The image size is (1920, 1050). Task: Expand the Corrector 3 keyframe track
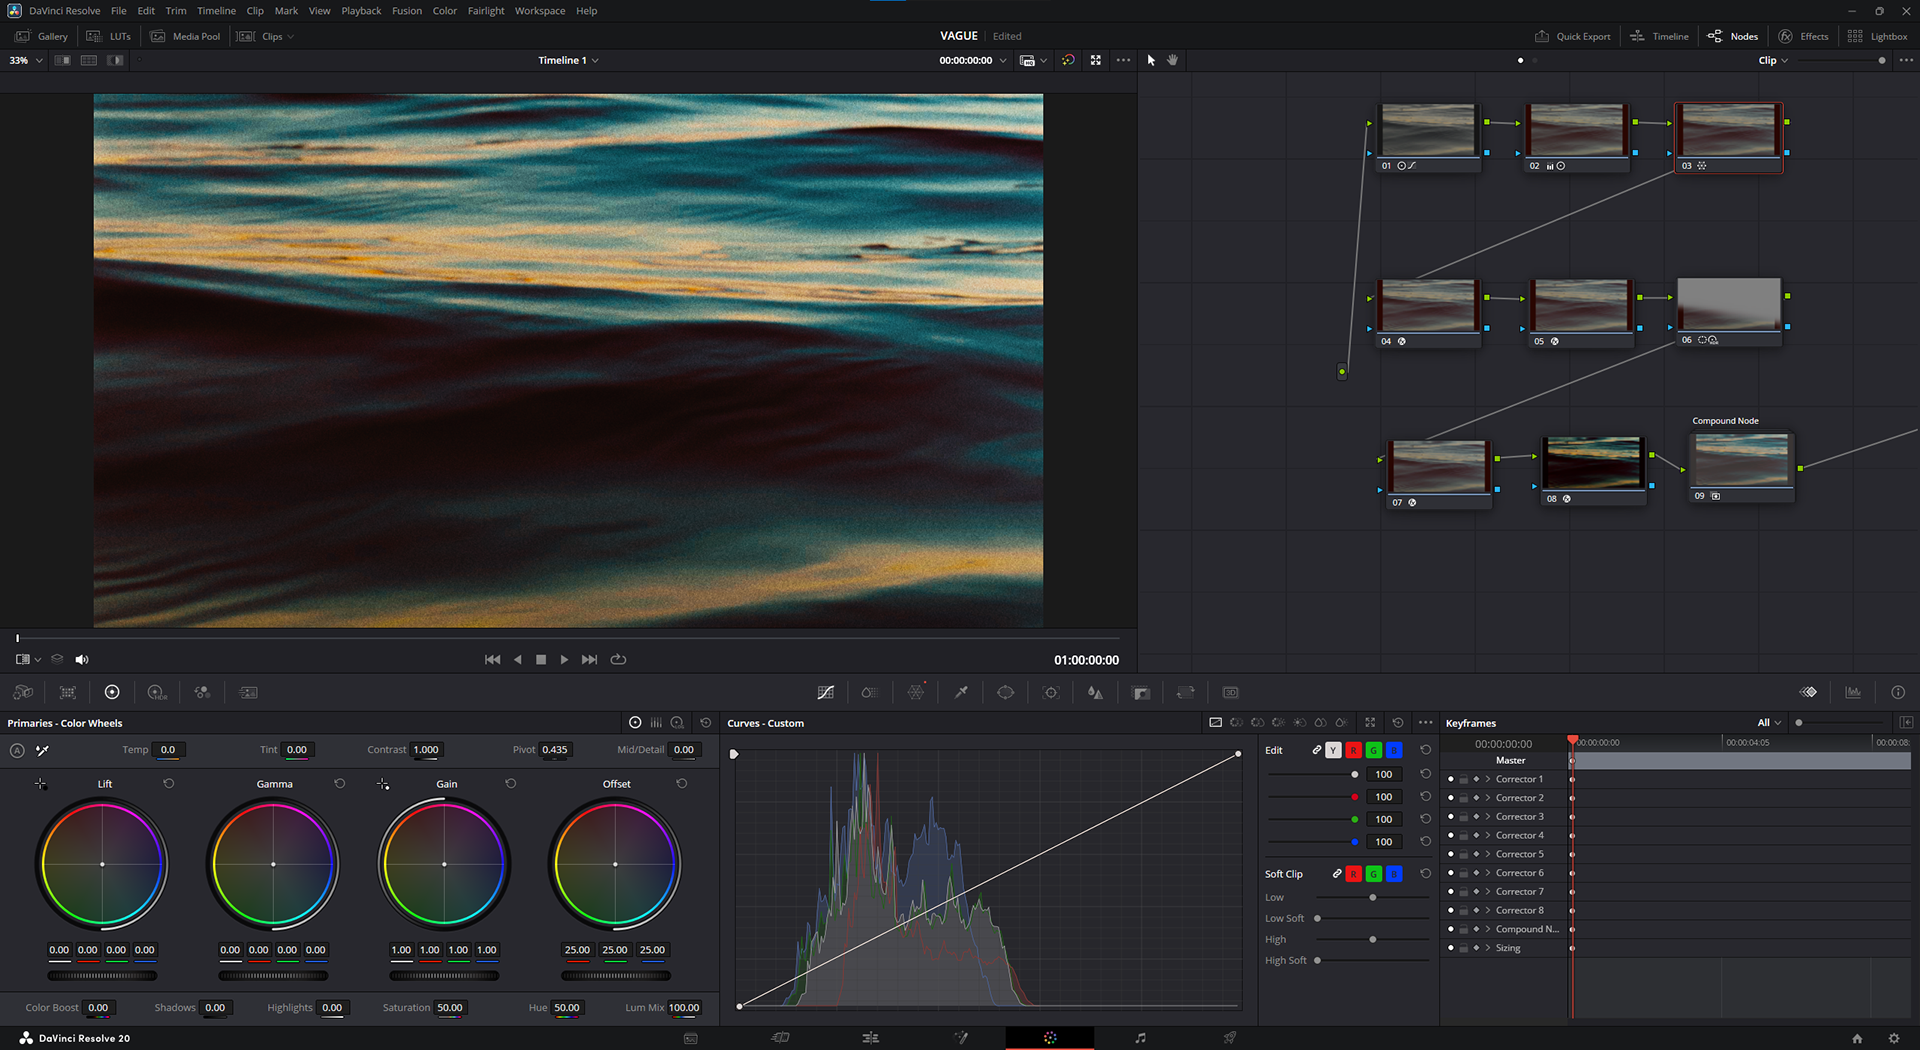[x=1488, y=817]
